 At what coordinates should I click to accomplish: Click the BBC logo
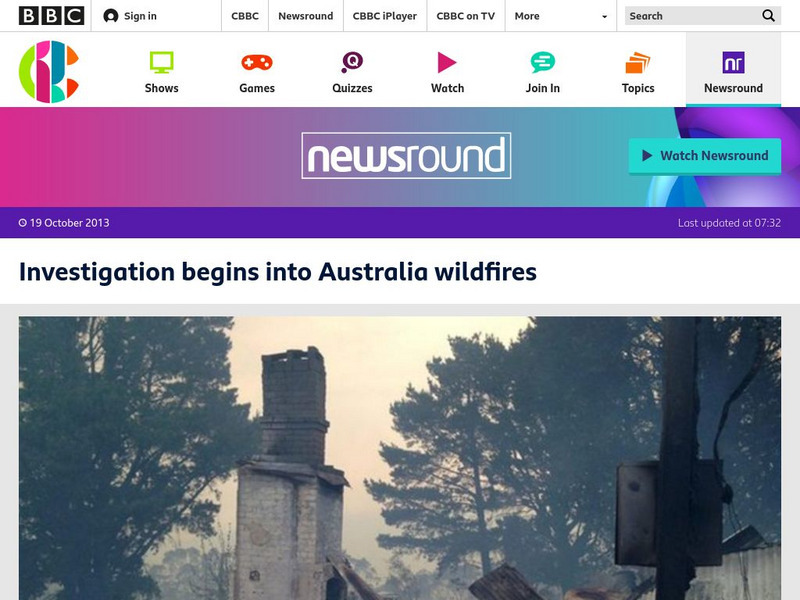coord(52,16)
